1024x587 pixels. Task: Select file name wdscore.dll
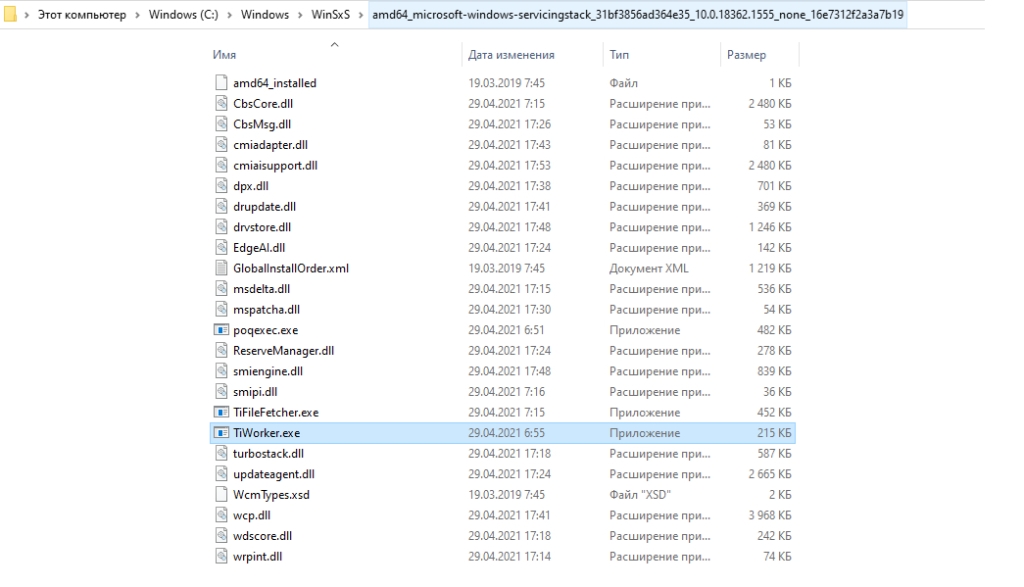pos(263,535)
